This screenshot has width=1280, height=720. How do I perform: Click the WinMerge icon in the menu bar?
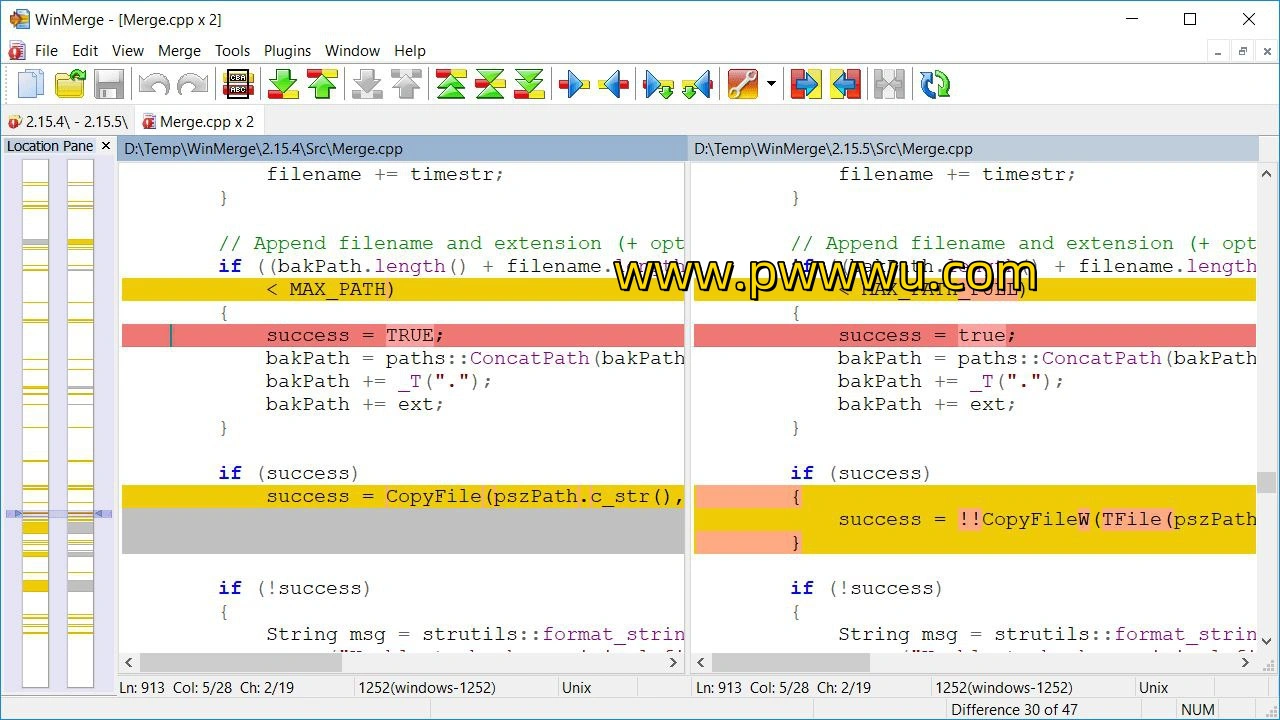16,50
